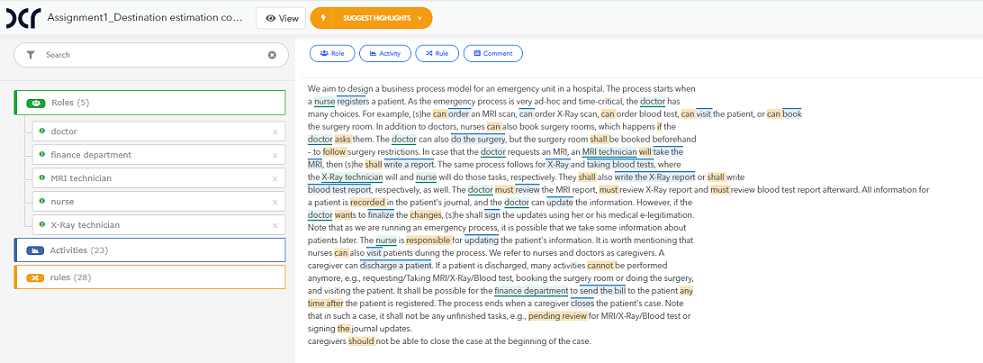
Task: Click the orange rules shuffle icon
Action: tap(35, 277)
